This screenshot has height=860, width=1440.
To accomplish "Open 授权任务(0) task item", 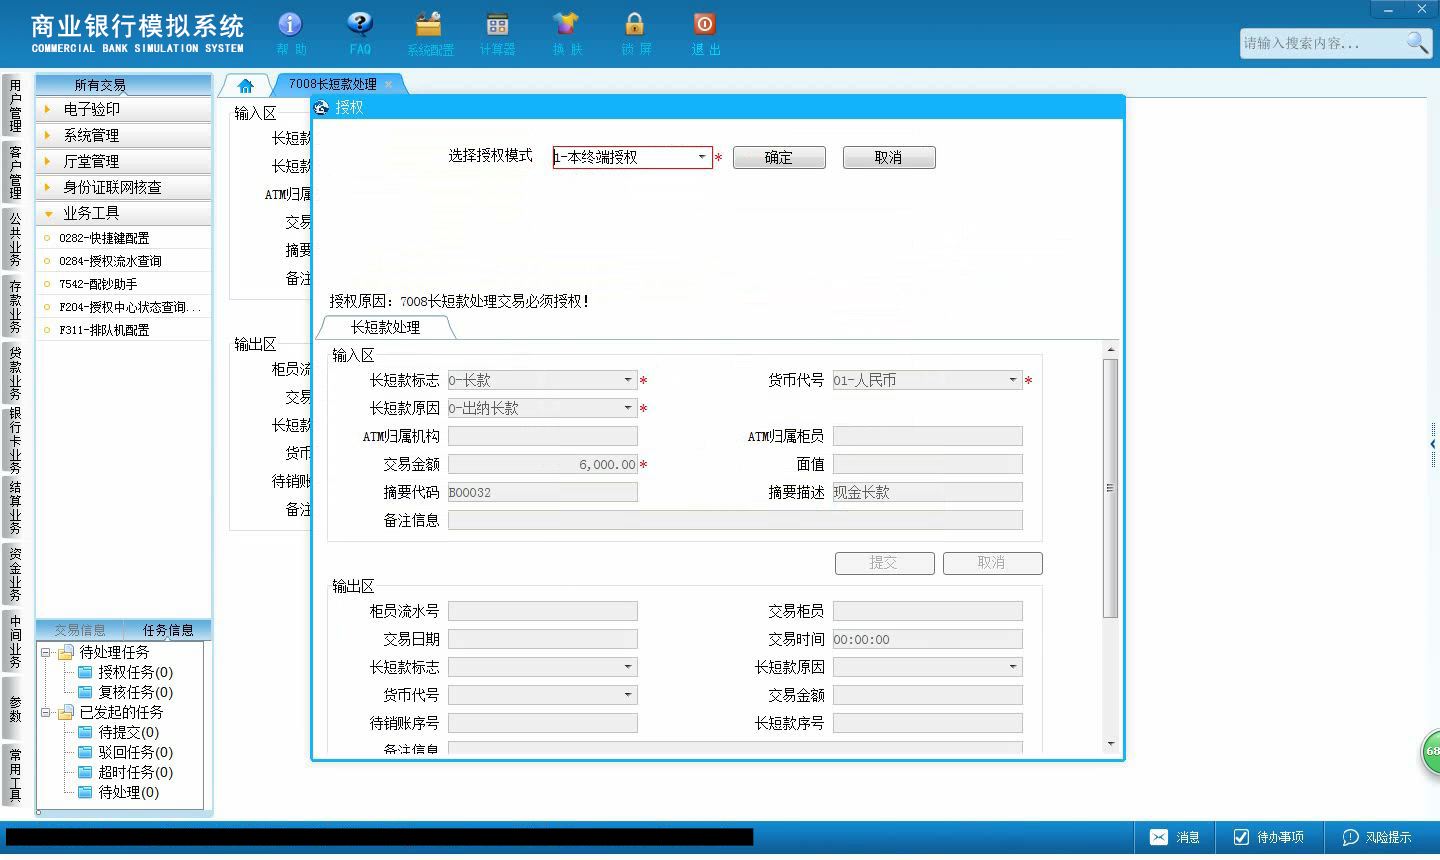I will click(x=135, y=672).
